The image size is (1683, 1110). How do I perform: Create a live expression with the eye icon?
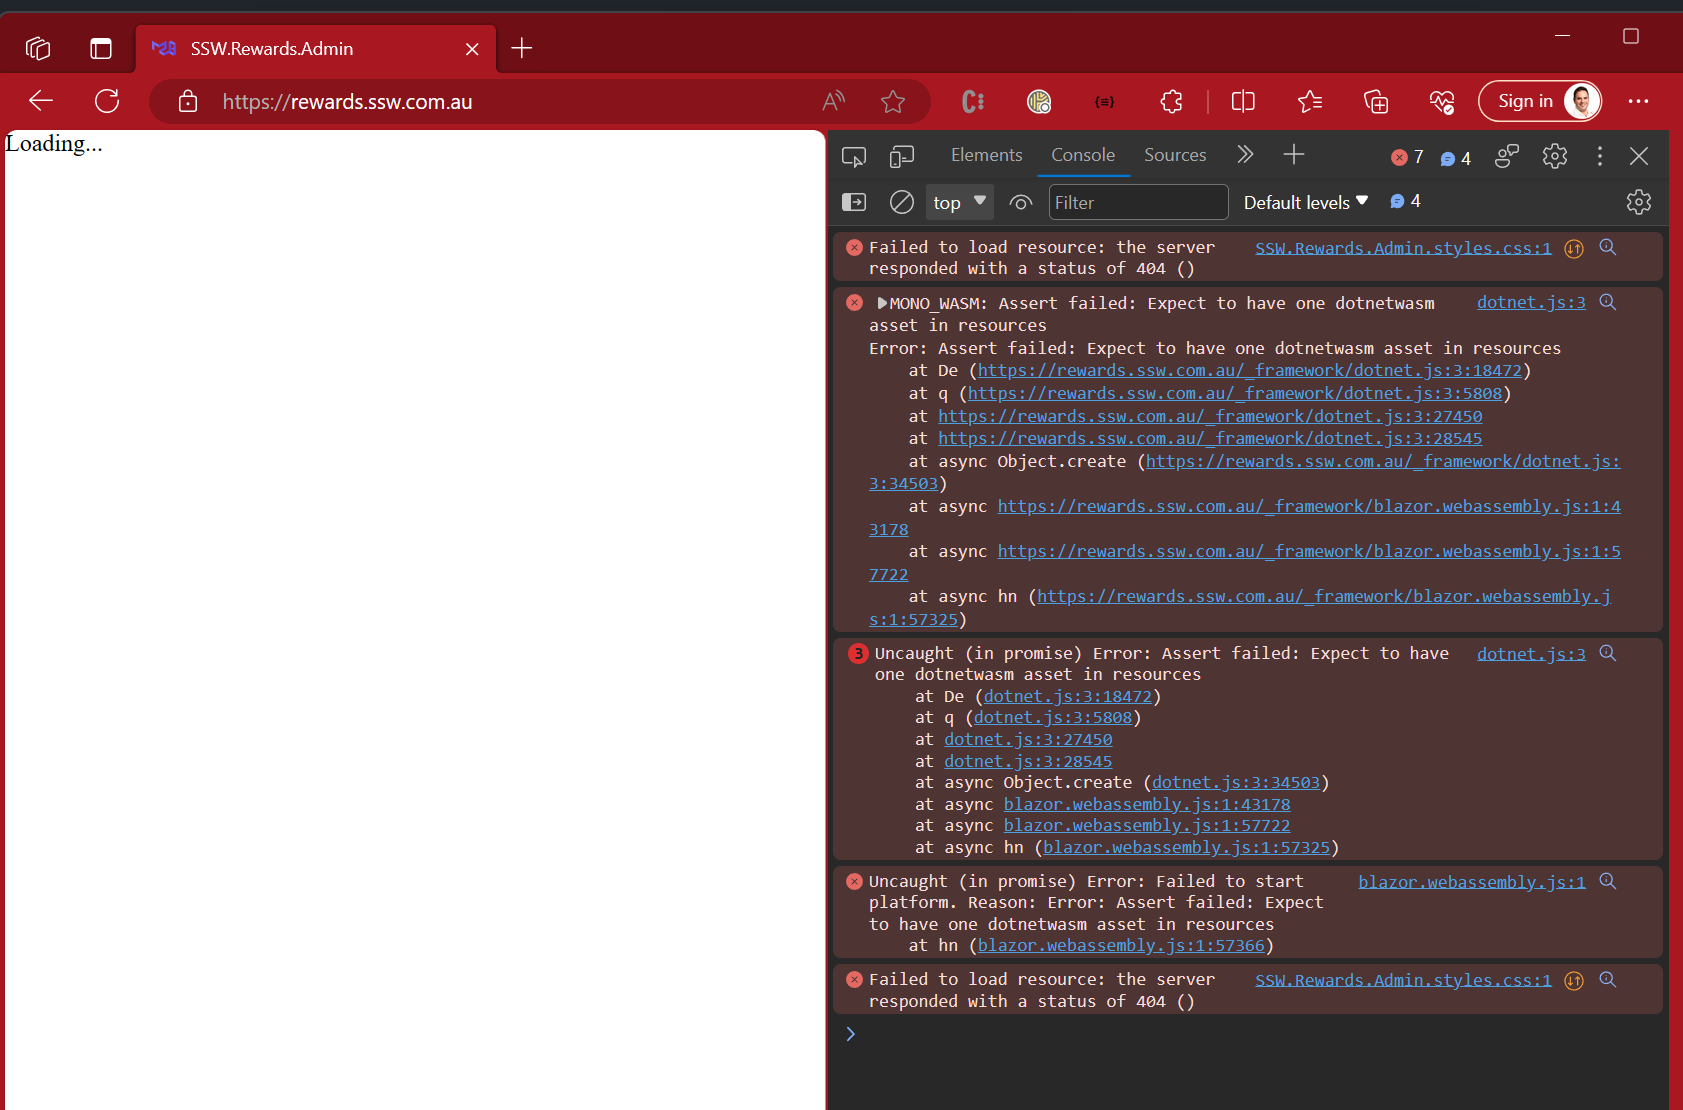coord(1021,202)
